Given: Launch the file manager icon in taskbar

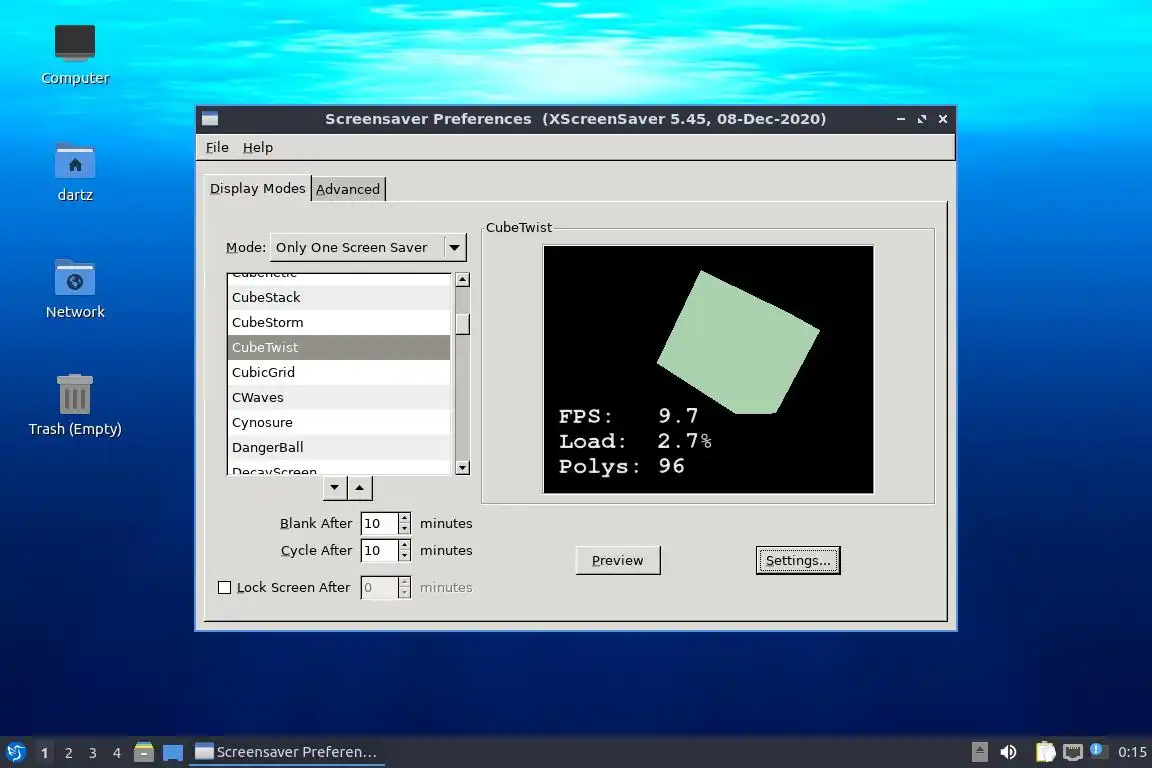Looking at the screenshot, I should pos(144,752).
